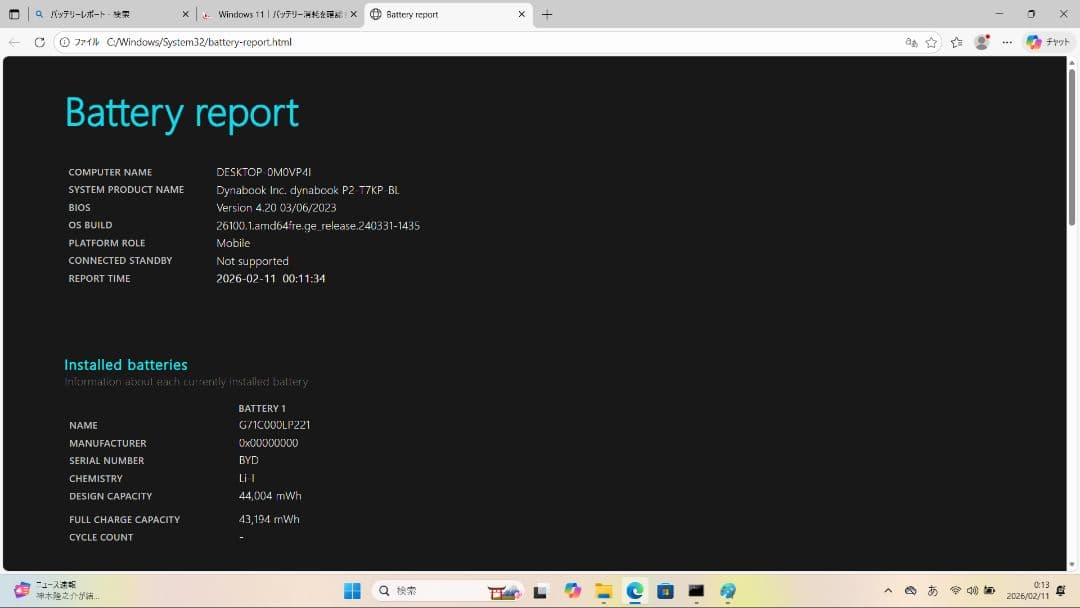Expand hidden icons in the system tray
Image resolution: width=1080 pixels, height=608 pixels.
[888, 590]
